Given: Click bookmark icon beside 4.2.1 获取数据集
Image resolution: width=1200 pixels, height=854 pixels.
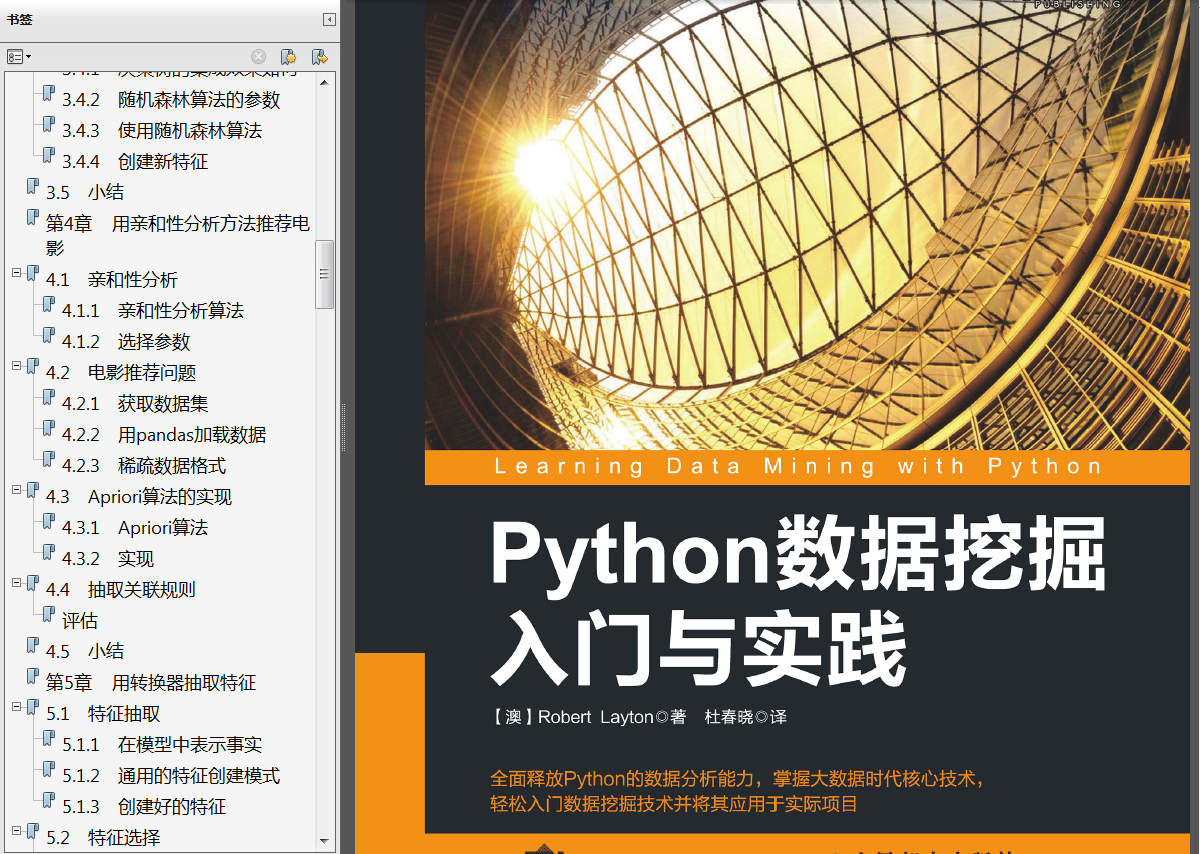Looking at the screenshot, I should (x=48, y=398).
